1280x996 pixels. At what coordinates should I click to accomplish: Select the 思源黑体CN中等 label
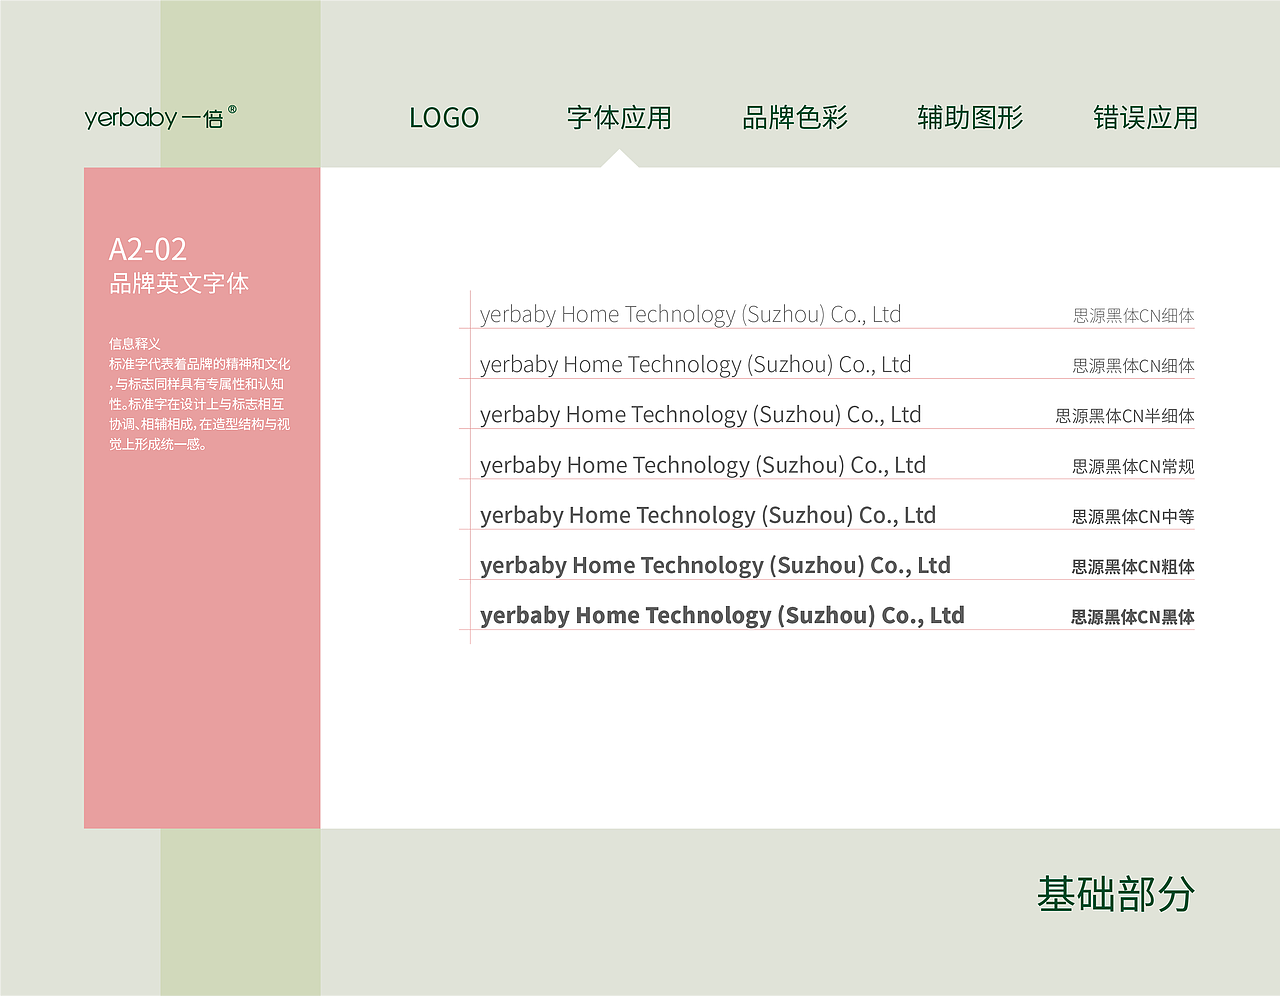pos(1133,516)
